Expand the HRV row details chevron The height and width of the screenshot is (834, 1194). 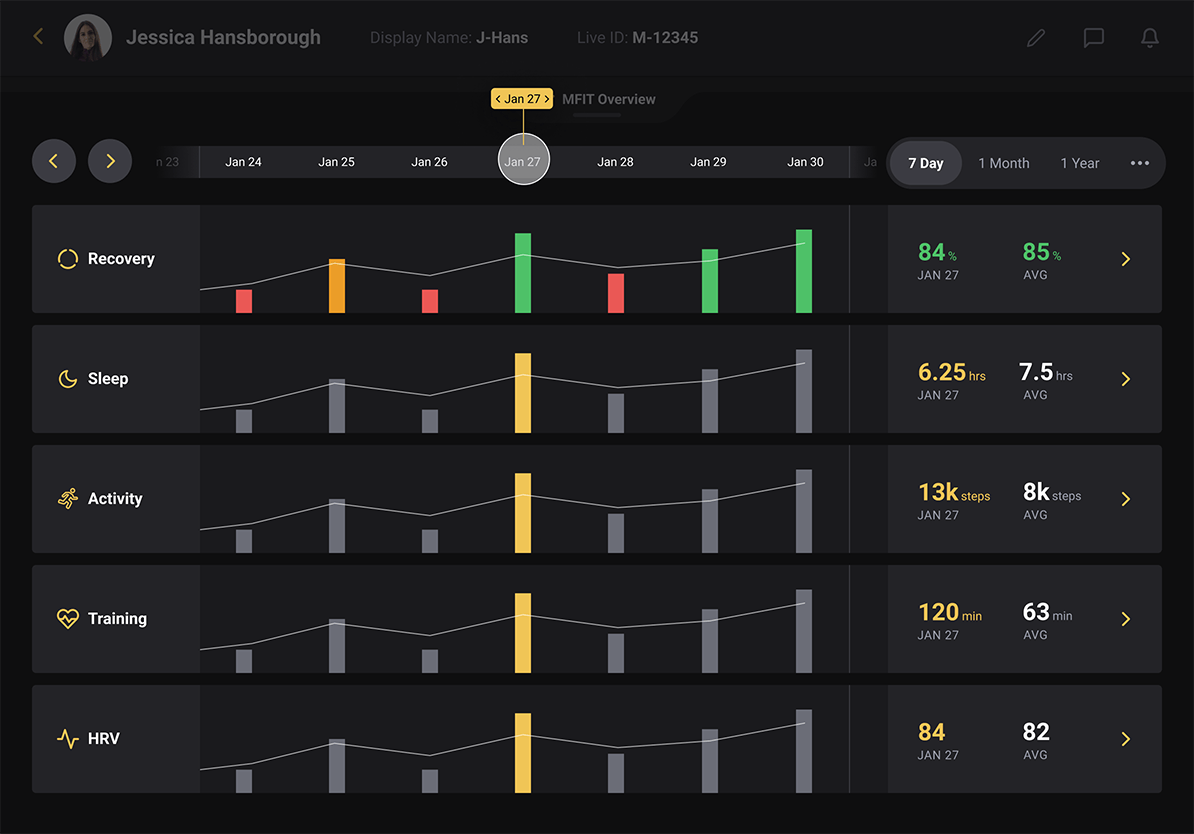coord(1125,739)
